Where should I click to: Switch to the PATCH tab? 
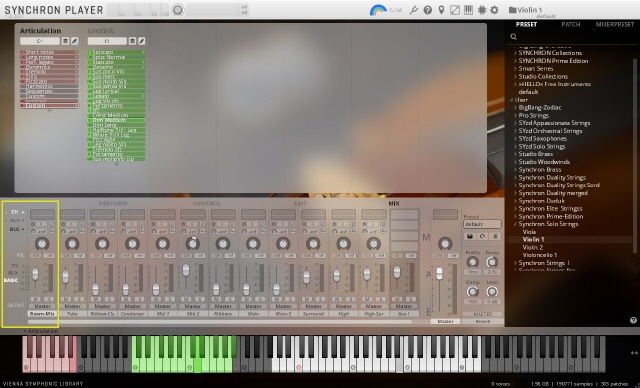[571, 24]
